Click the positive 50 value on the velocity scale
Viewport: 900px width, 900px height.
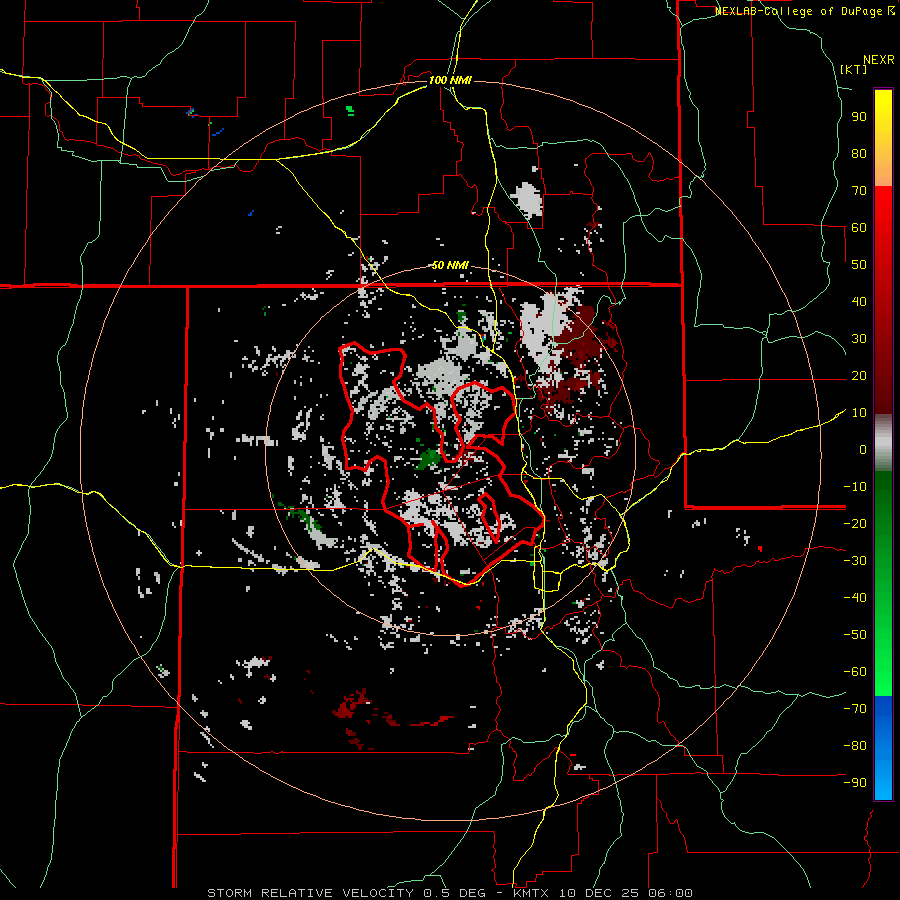(859, 265)
